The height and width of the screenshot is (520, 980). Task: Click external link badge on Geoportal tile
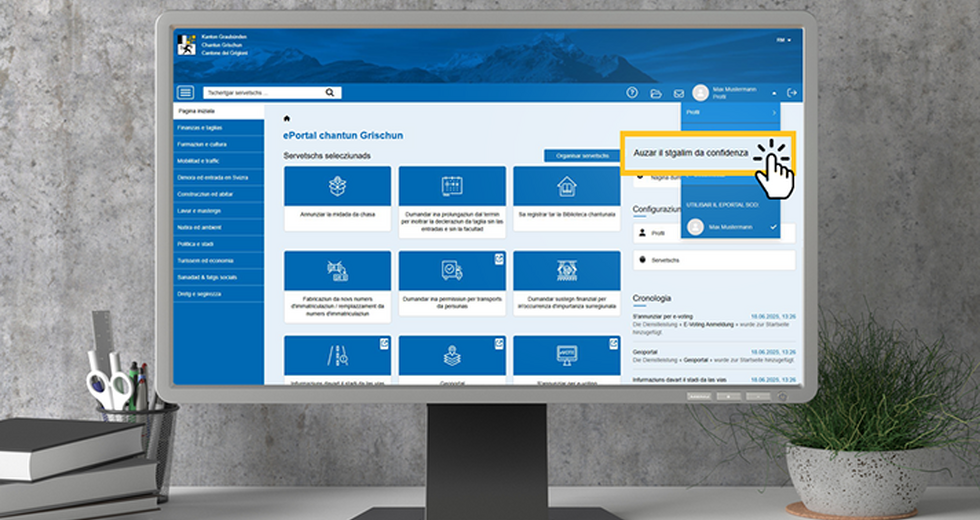[499, 343]
